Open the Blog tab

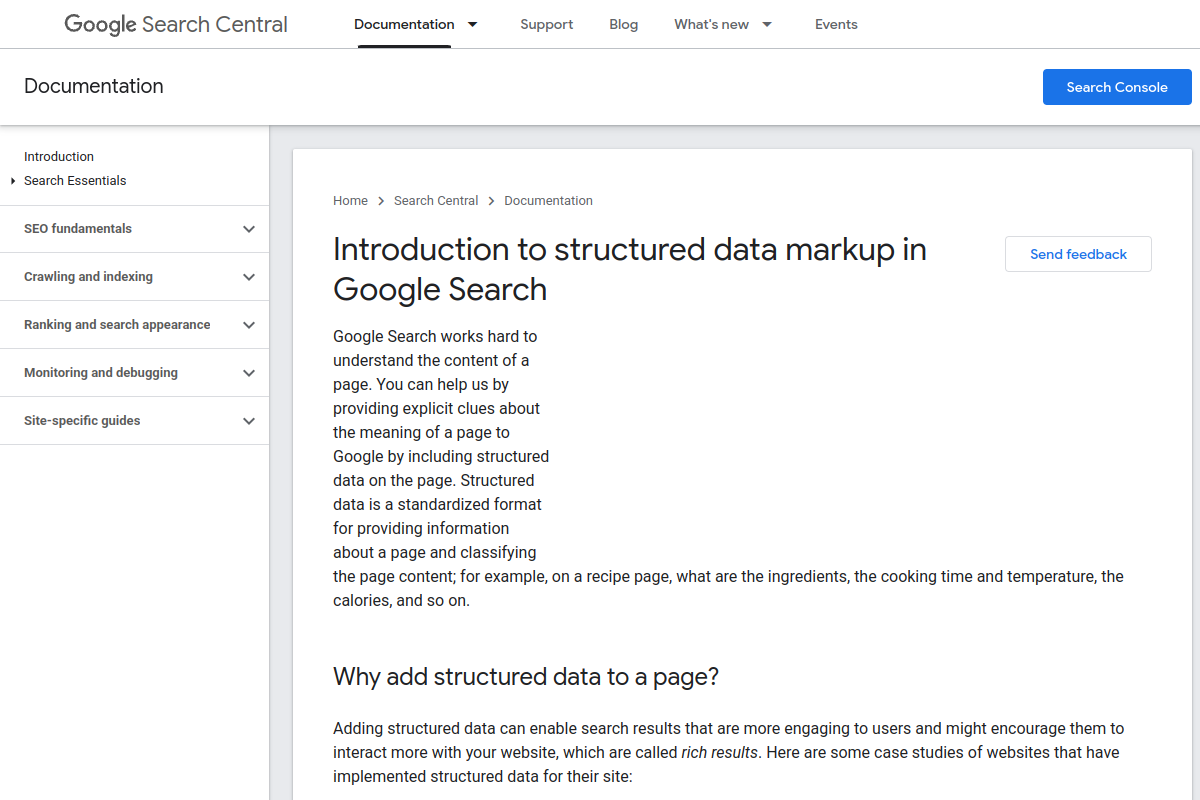624,24
